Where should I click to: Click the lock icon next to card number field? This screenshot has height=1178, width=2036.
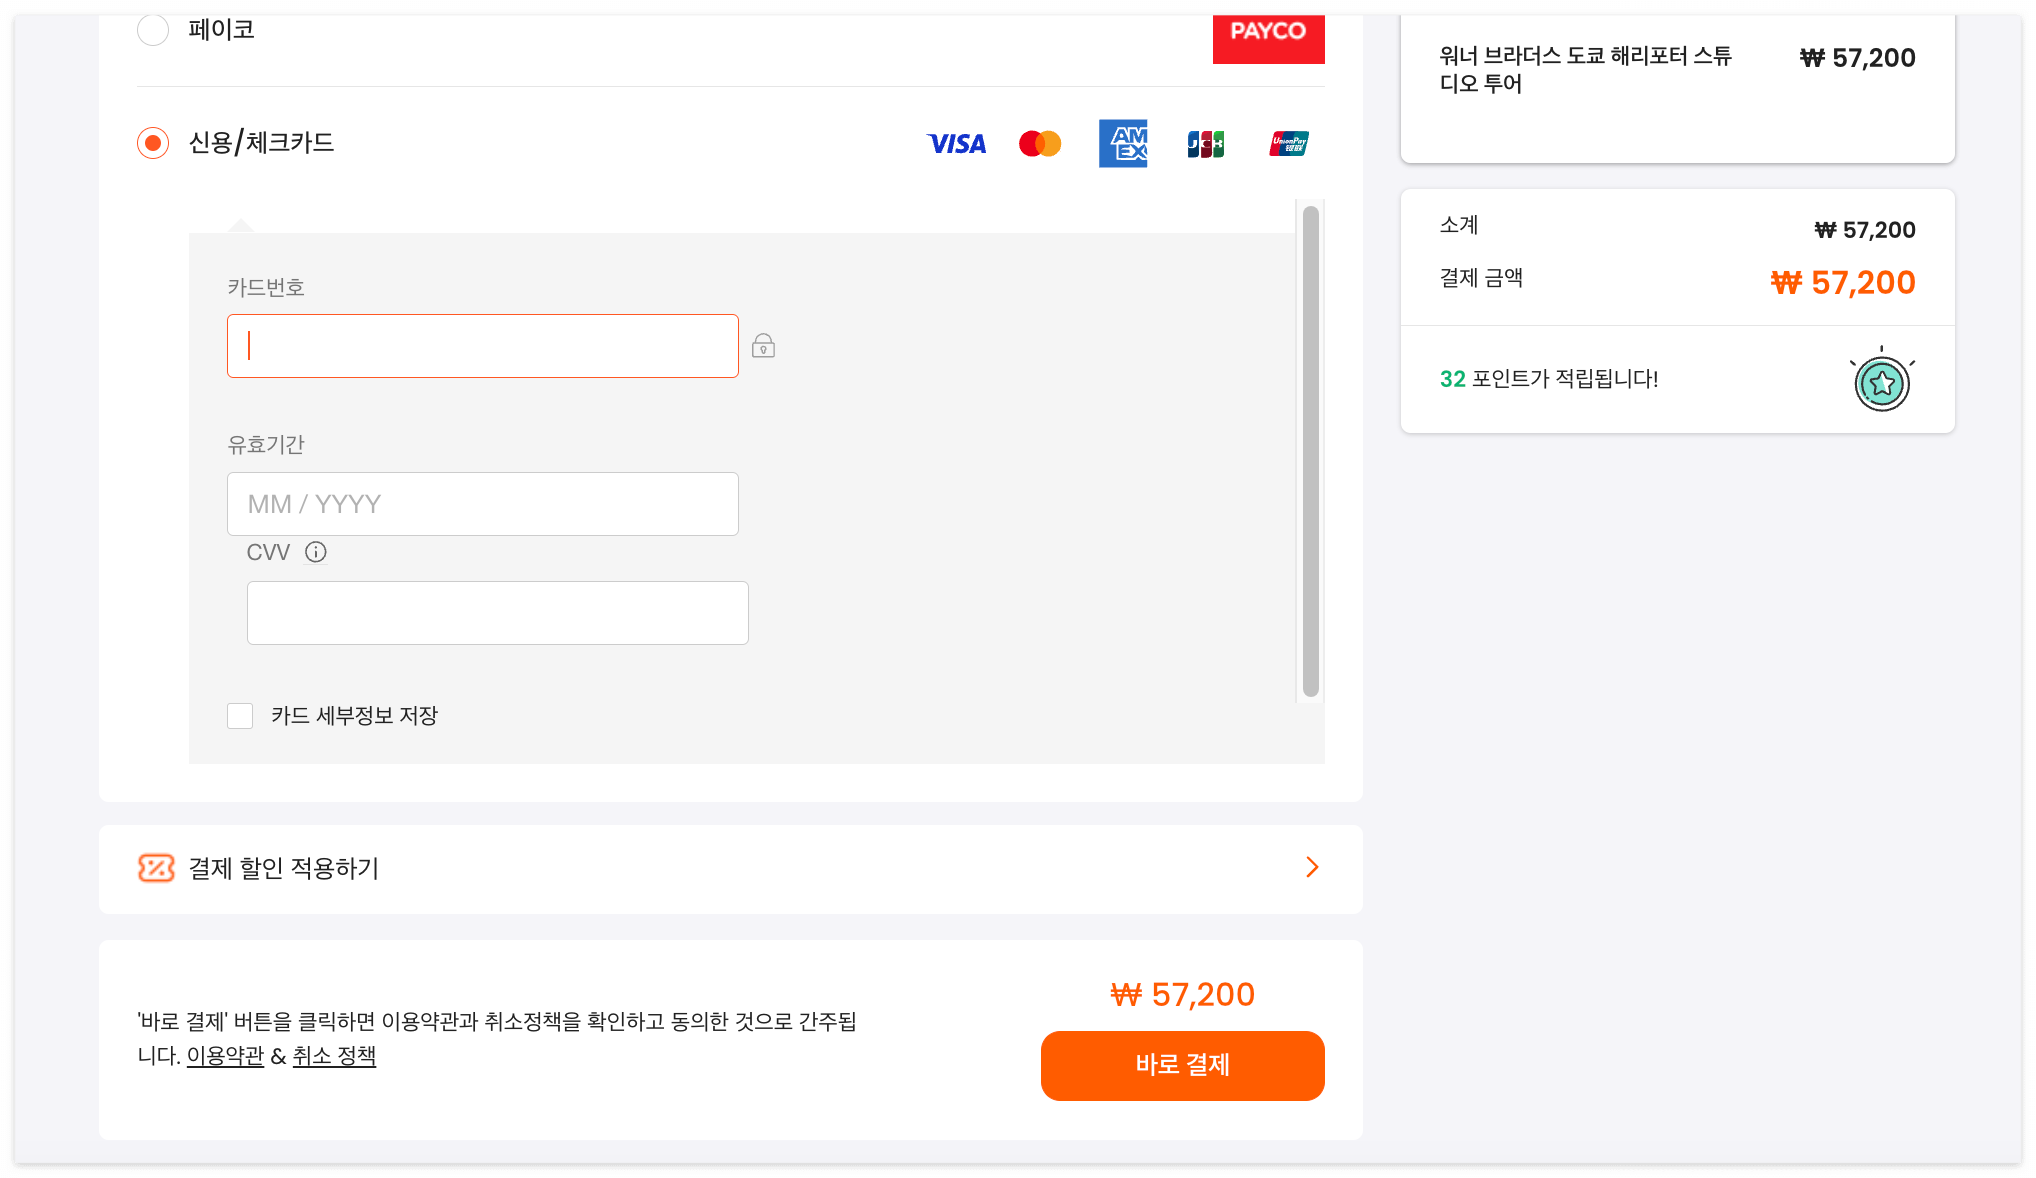pyautogui.click(x=763, y=345)
